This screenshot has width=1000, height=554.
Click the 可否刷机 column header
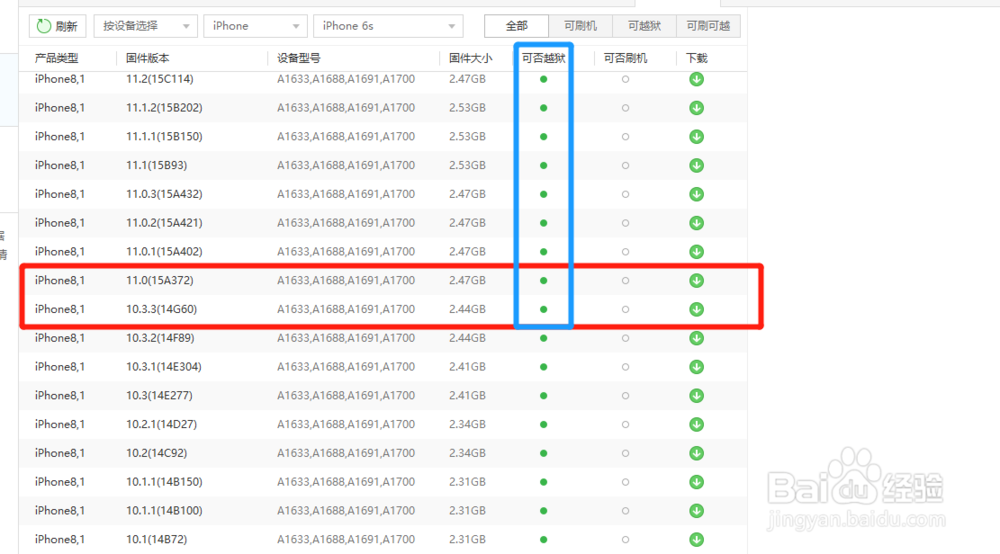coord(625,58)
